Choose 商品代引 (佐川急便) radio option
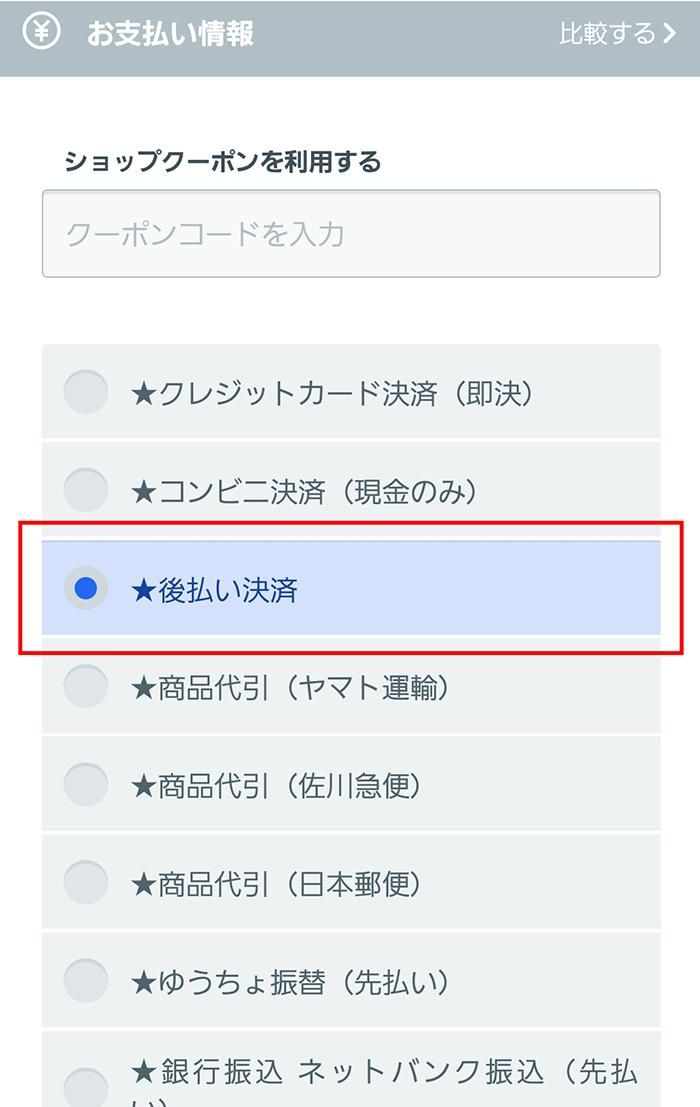 86,784
